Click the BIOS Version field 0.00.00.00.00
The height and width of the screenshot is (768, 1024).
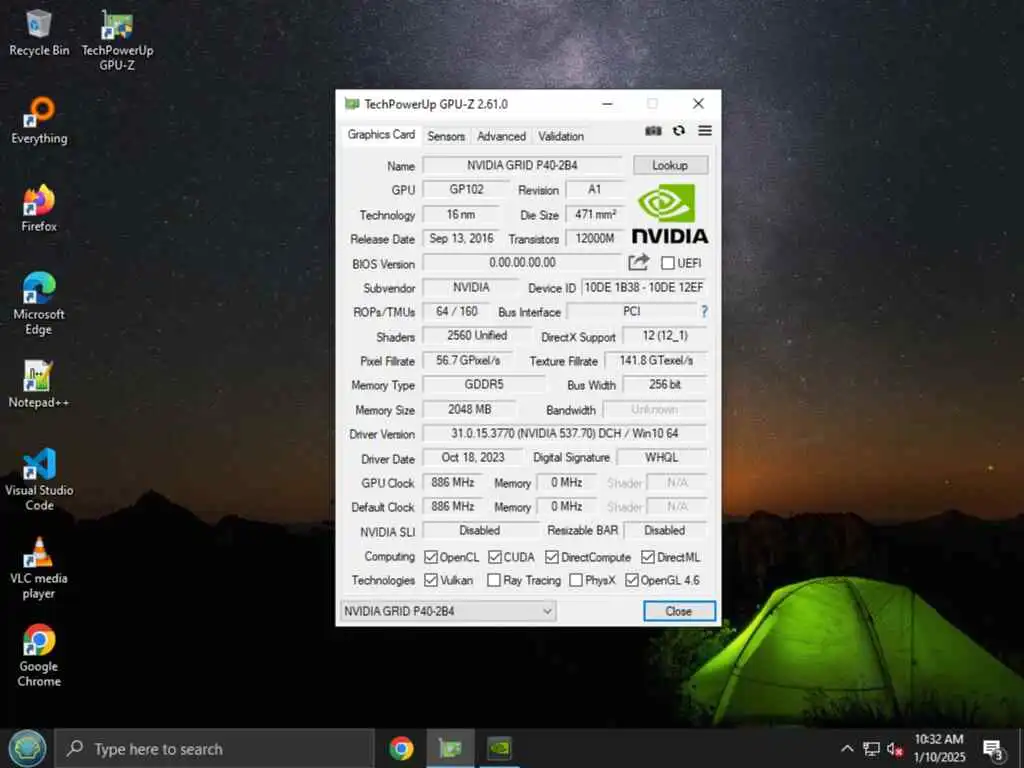tap(522, 263)
